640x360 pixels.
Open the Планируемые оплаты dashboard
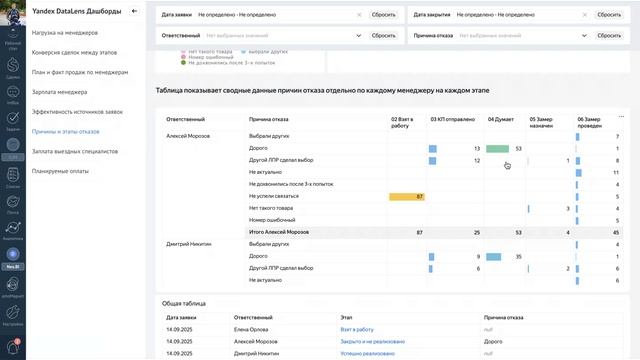[x=60, y=171]
